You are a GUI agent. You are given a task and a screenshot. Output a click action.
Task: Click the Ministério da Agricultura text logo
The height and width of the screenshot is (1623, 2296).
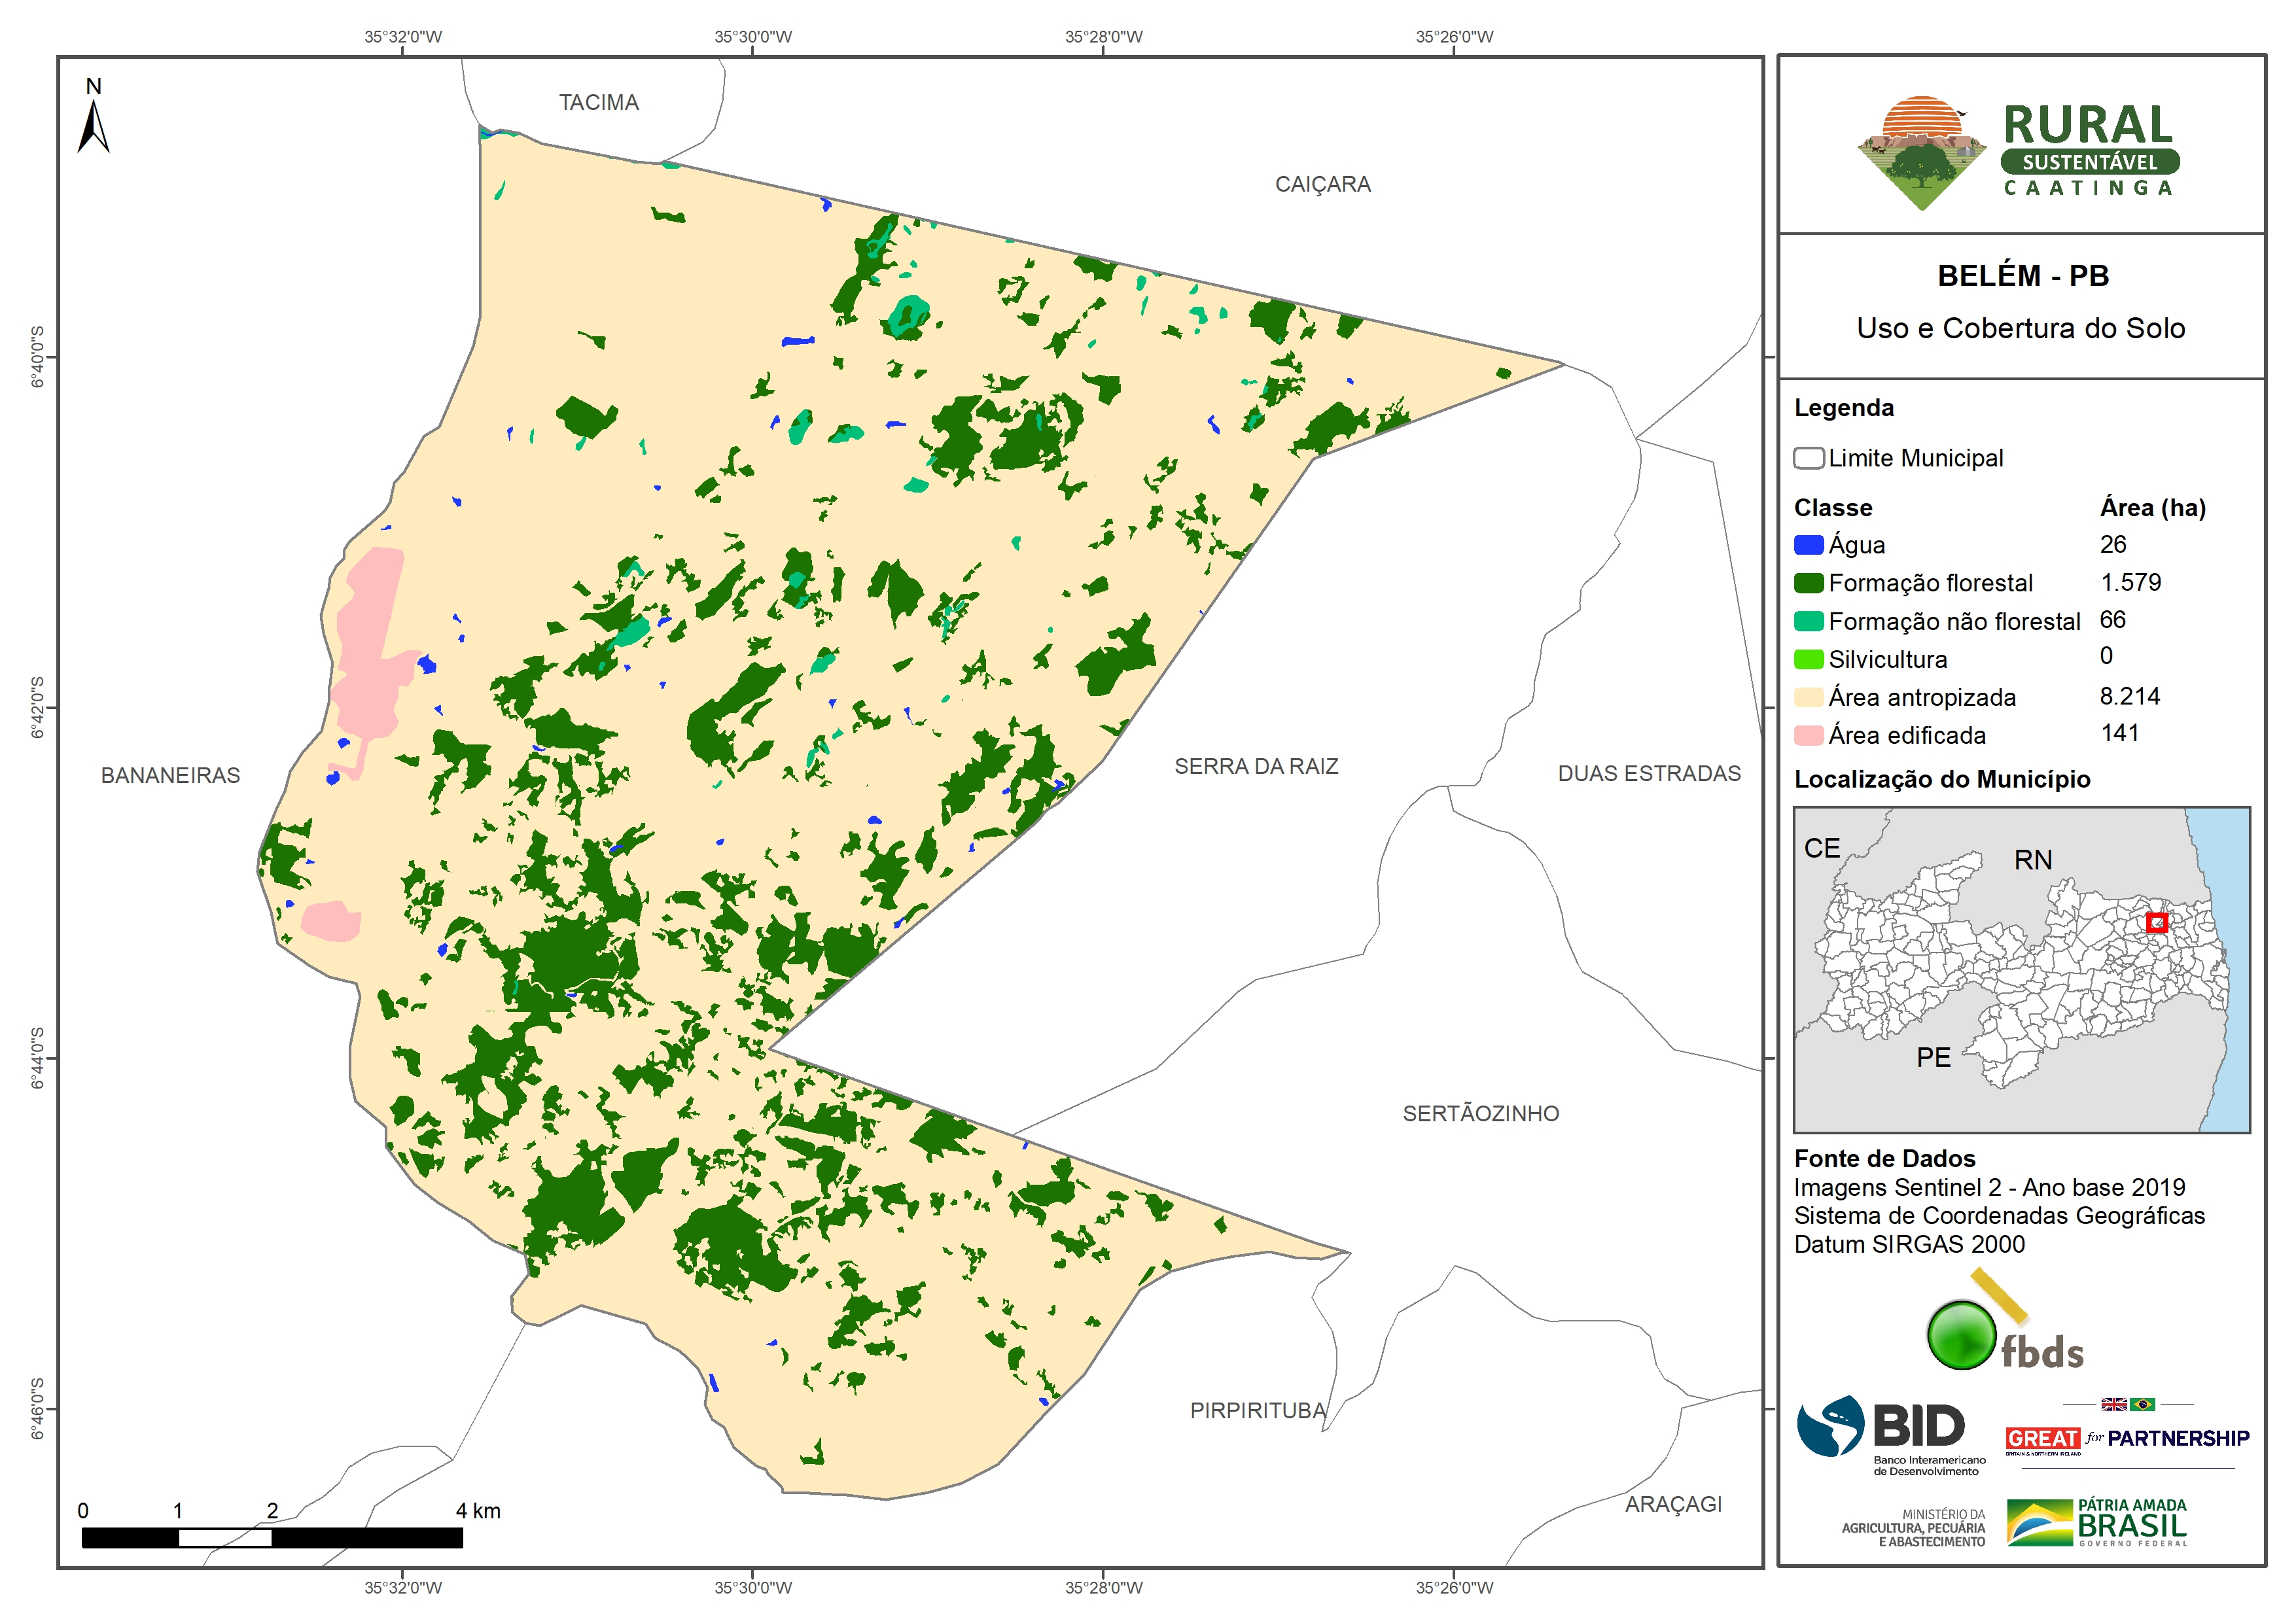(1913, 1528)
